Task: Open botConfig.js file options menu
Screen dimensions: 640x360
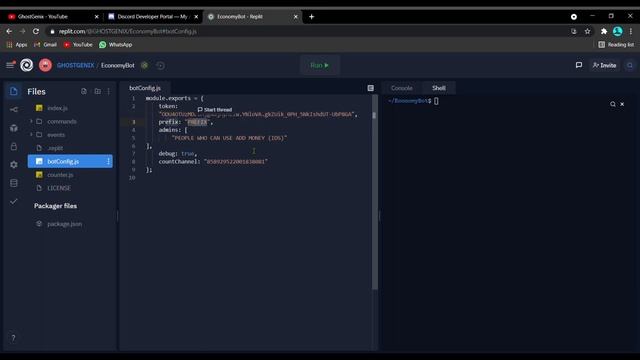Action: tap(108, 162)
